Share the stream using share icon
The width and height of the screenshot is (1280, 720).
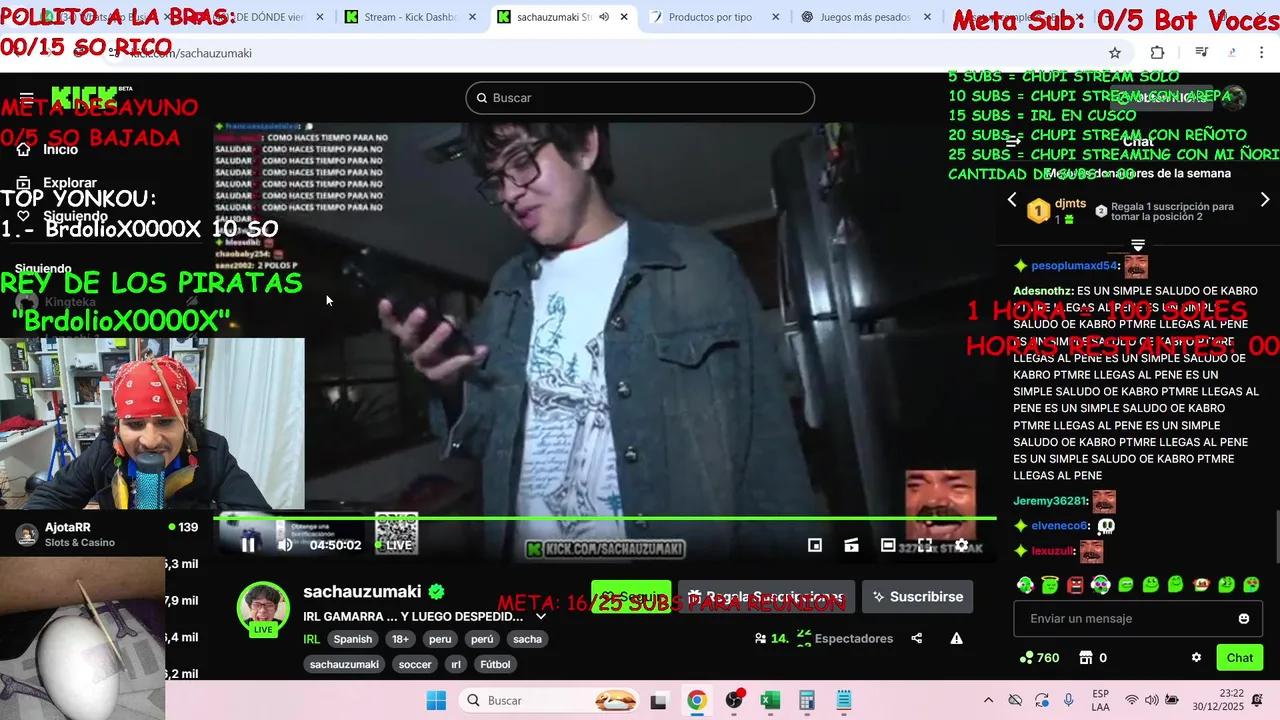click(x=916, y=638)
